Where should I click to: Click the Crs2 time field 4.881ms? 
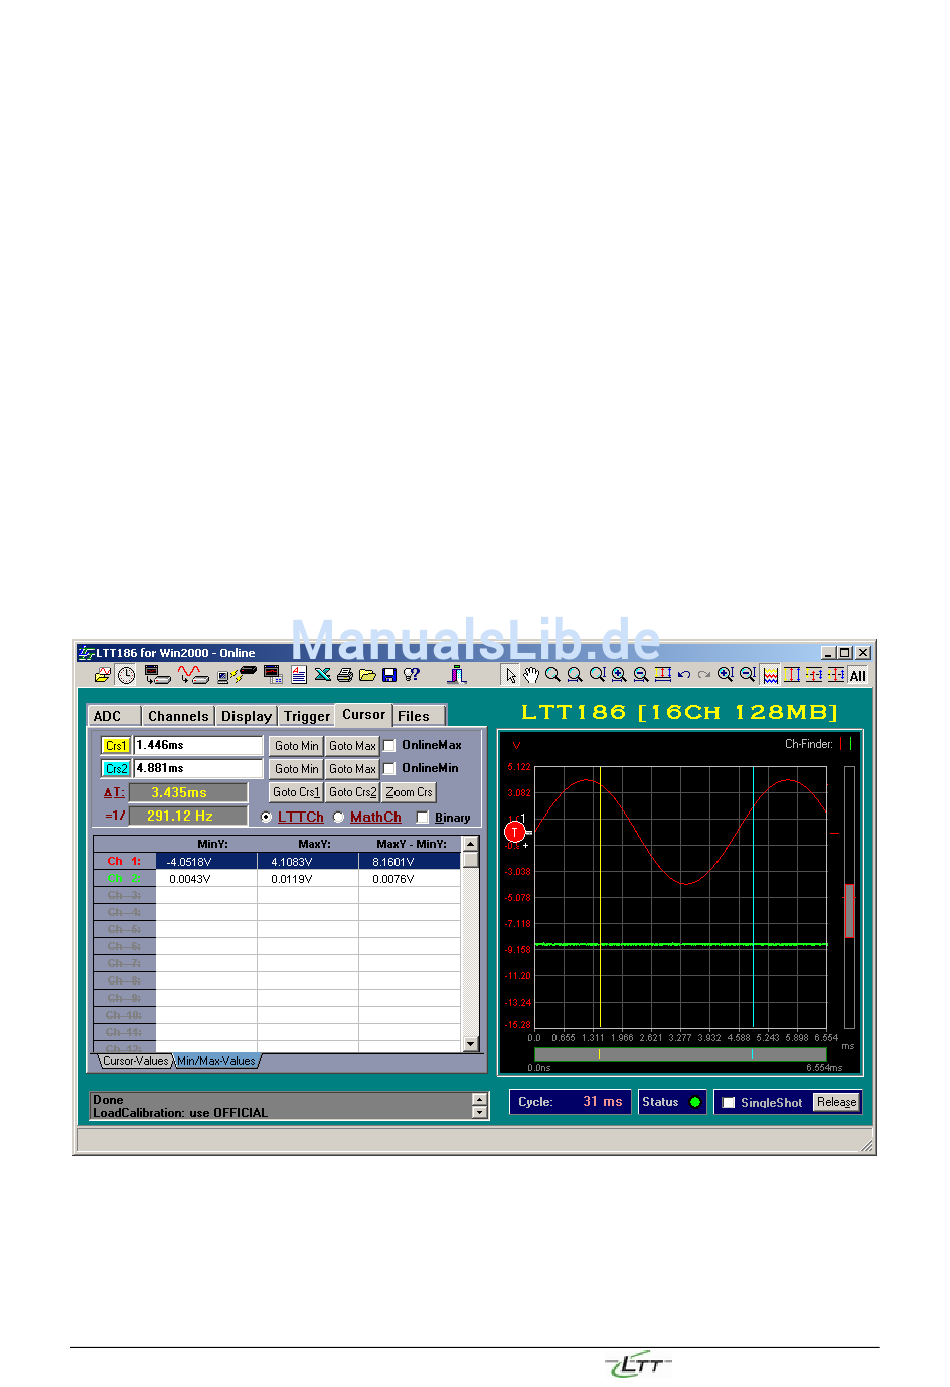point(198,769)
